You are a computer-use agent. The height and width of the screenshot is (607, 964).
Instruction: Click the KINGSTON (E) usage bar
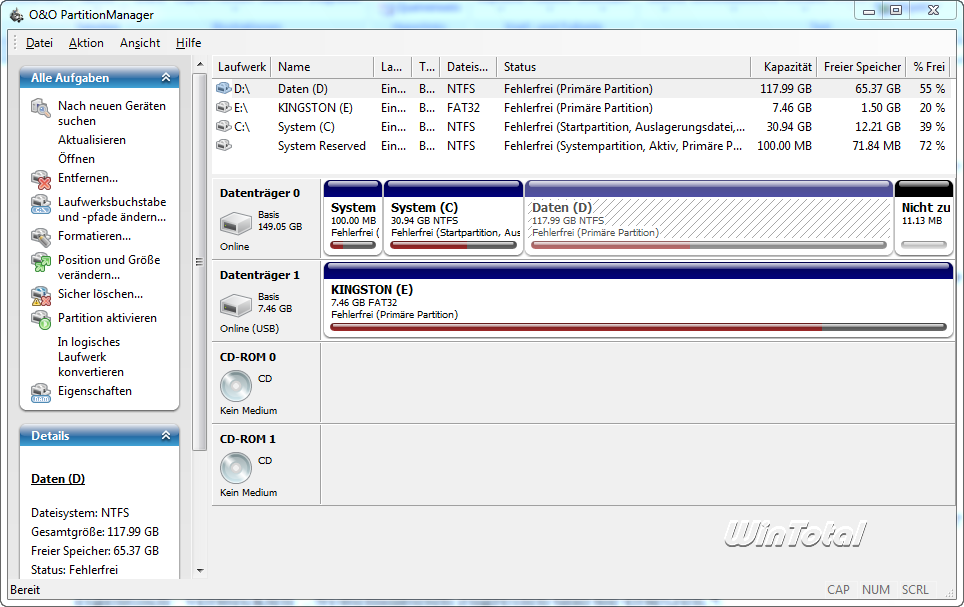click(638, 327)
